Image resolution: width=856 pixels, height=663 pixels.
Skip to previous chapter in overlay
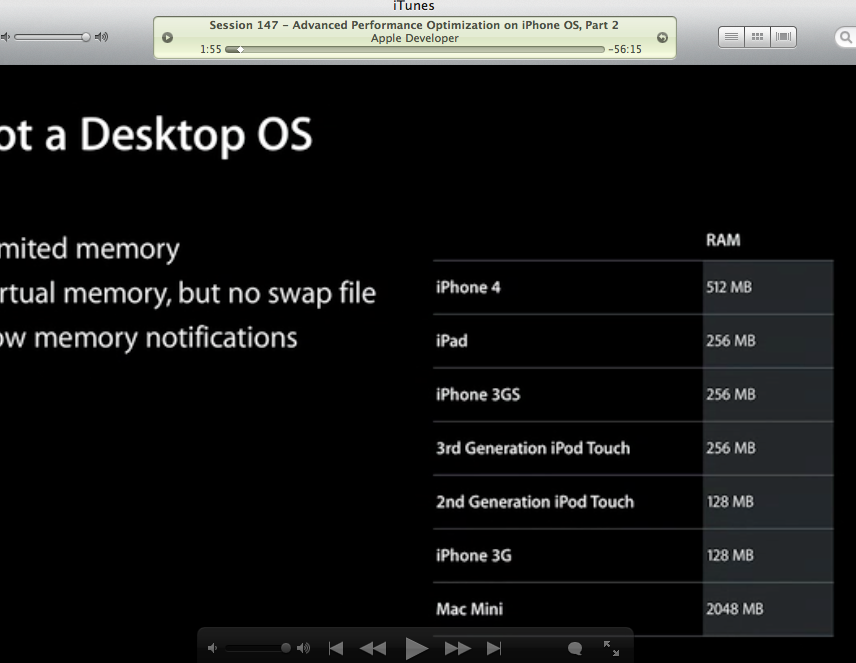tap(336, 649)
